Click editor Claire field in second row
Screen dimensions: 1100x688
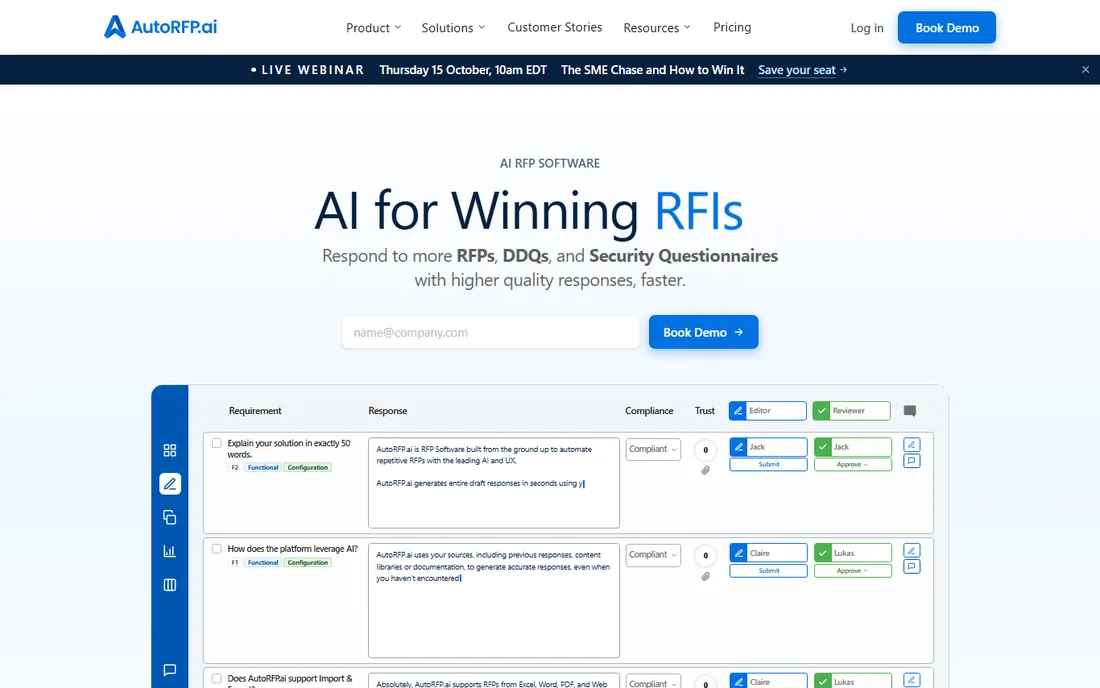tap(768, 553)
